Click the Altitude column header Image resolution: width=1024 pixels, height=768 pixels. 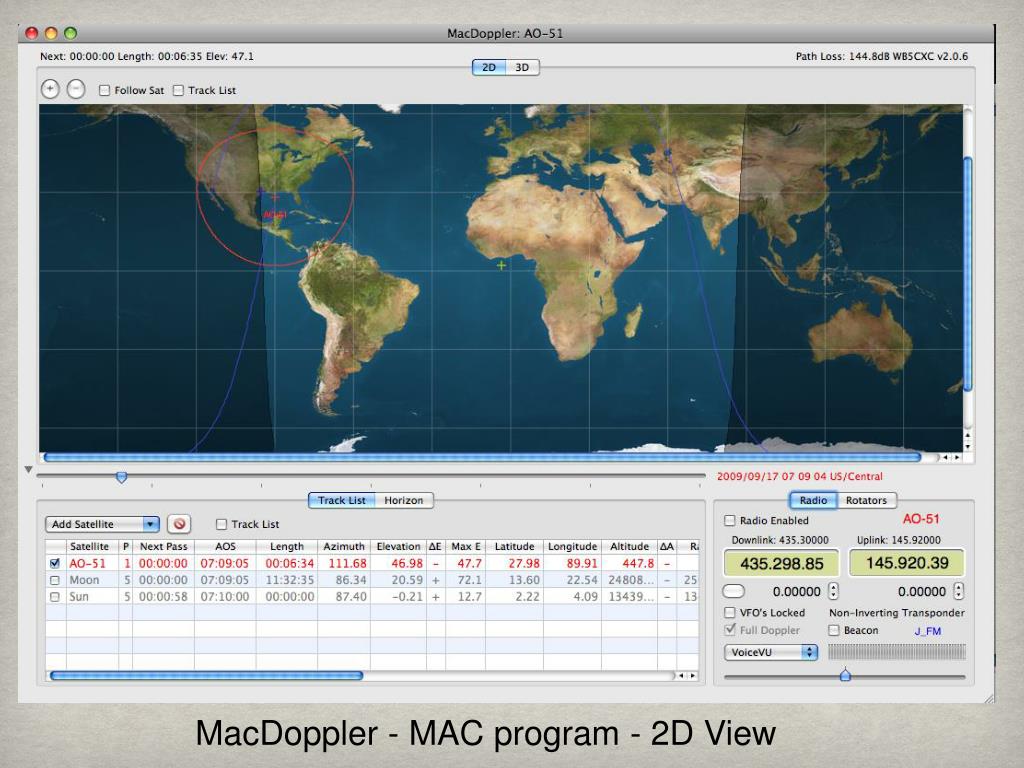(x=630, y=546)
